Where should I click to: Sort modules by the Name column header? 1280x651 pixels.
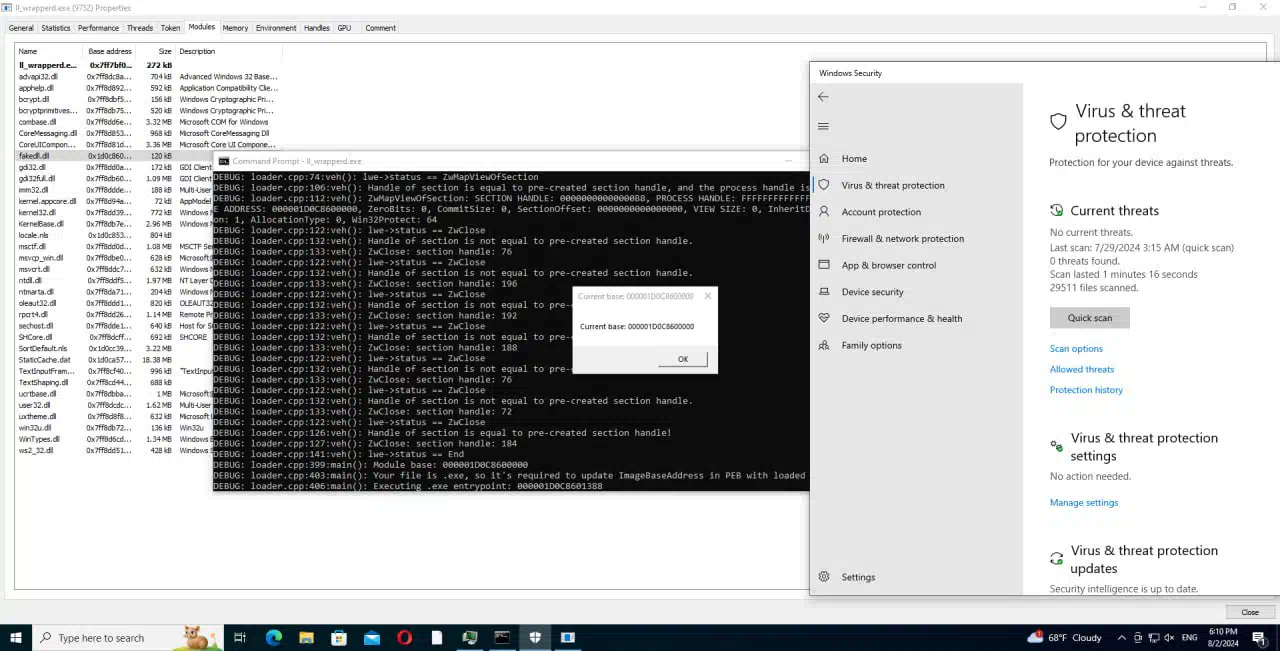(48, 51)
